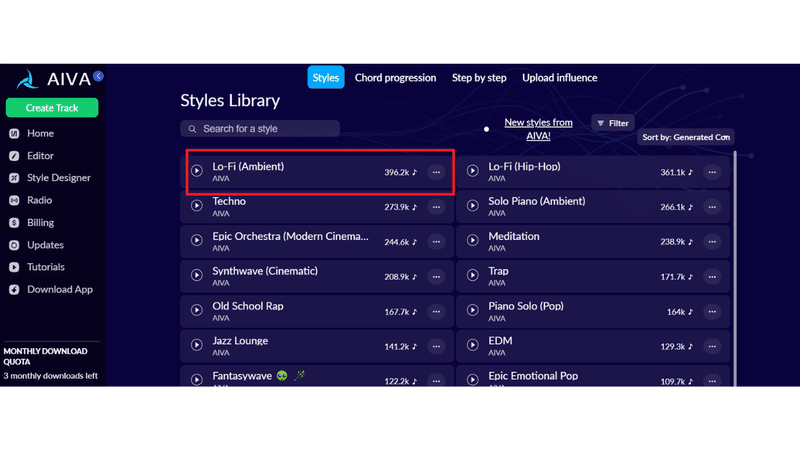800x450 pixels.
Task: Click the styles list vertical scrollbar
Action: 735,268
